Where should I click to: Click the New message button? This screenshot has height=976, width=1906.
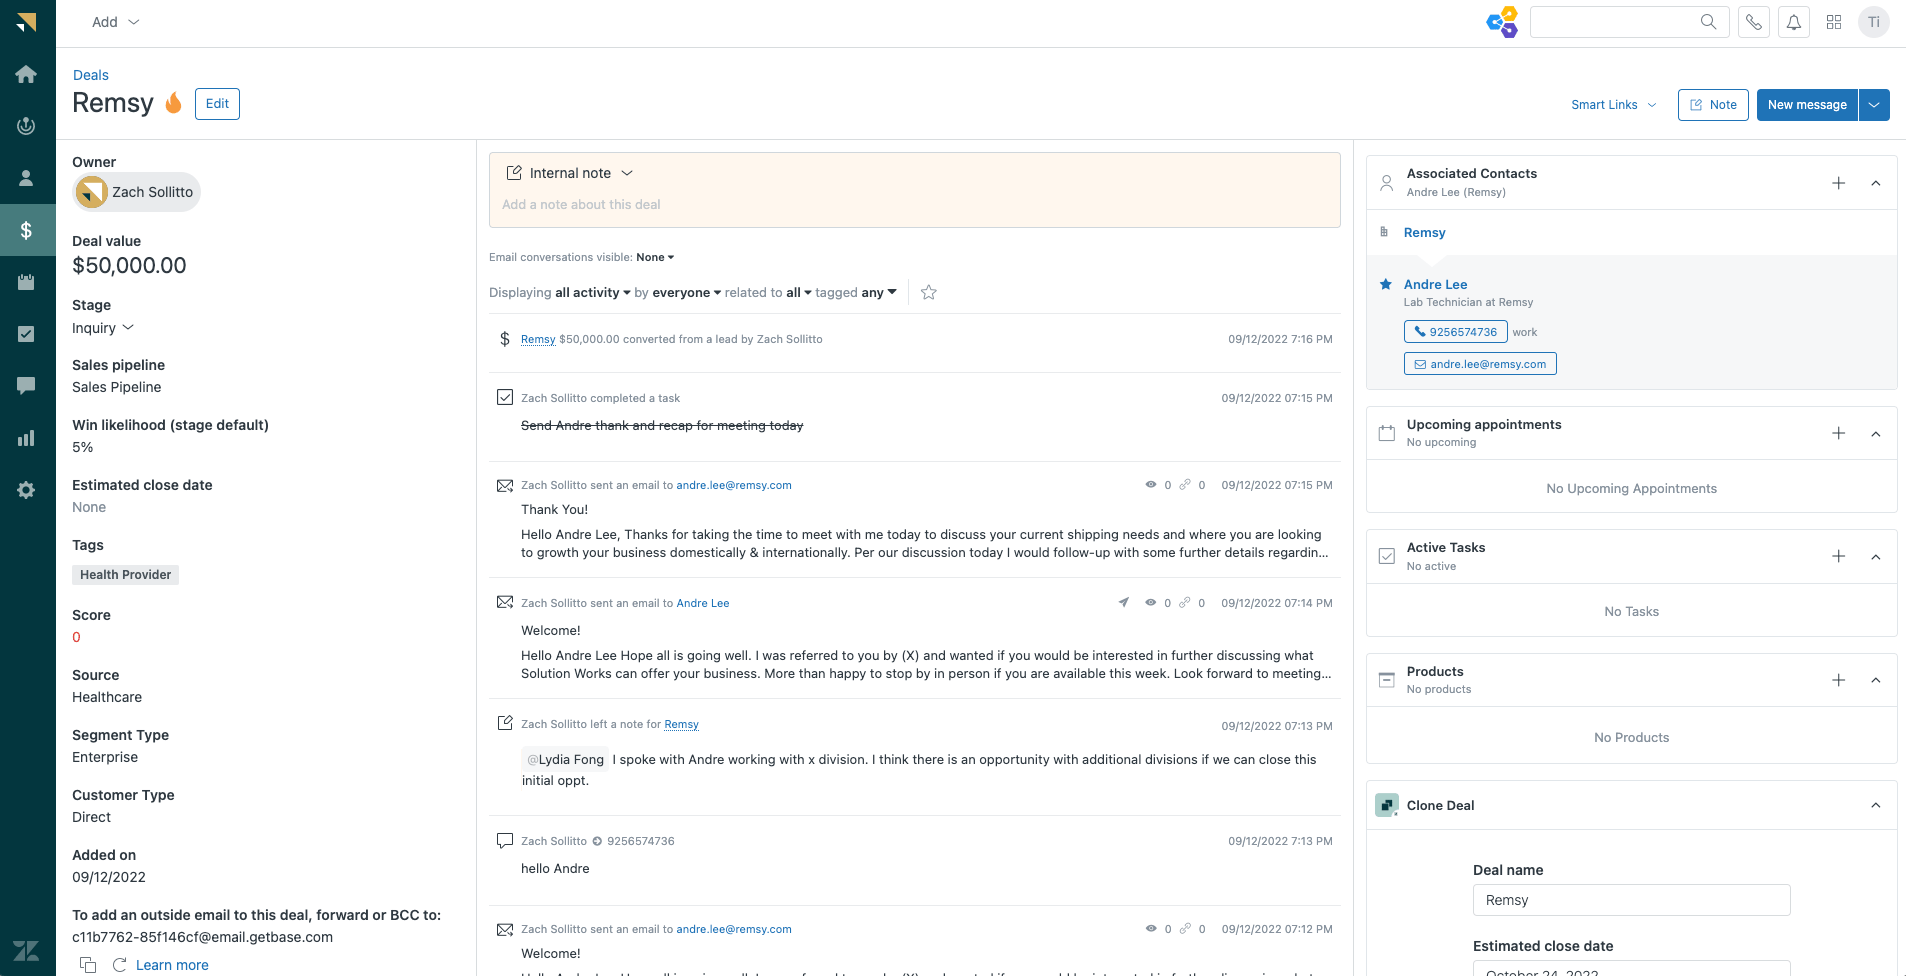point(1807,105)
